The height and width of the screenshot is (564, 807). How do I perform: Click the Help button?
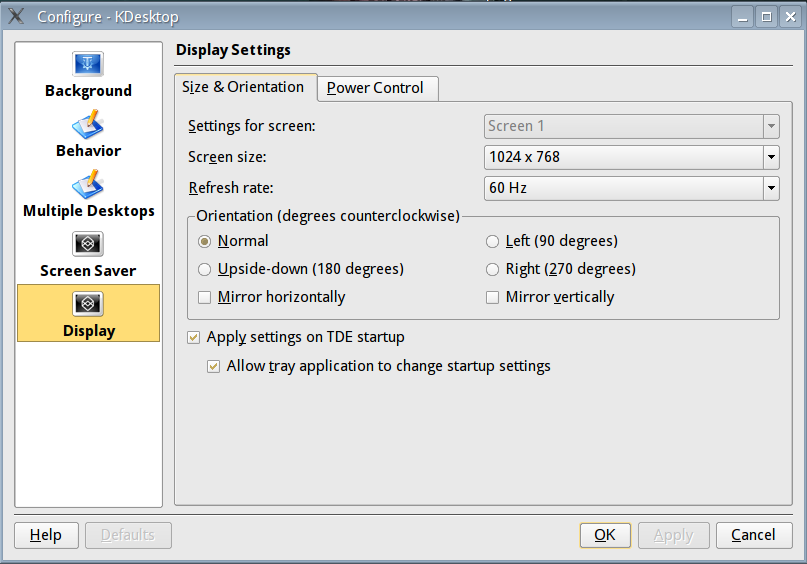[x=46, y=535]
